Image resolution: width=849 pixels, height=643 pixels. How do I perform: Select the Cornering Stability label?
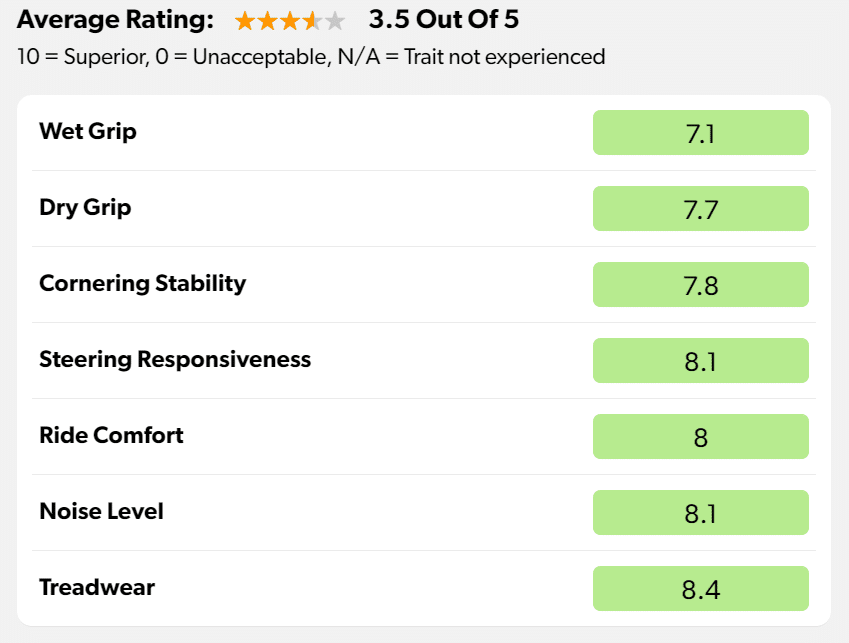pos(142,283)
